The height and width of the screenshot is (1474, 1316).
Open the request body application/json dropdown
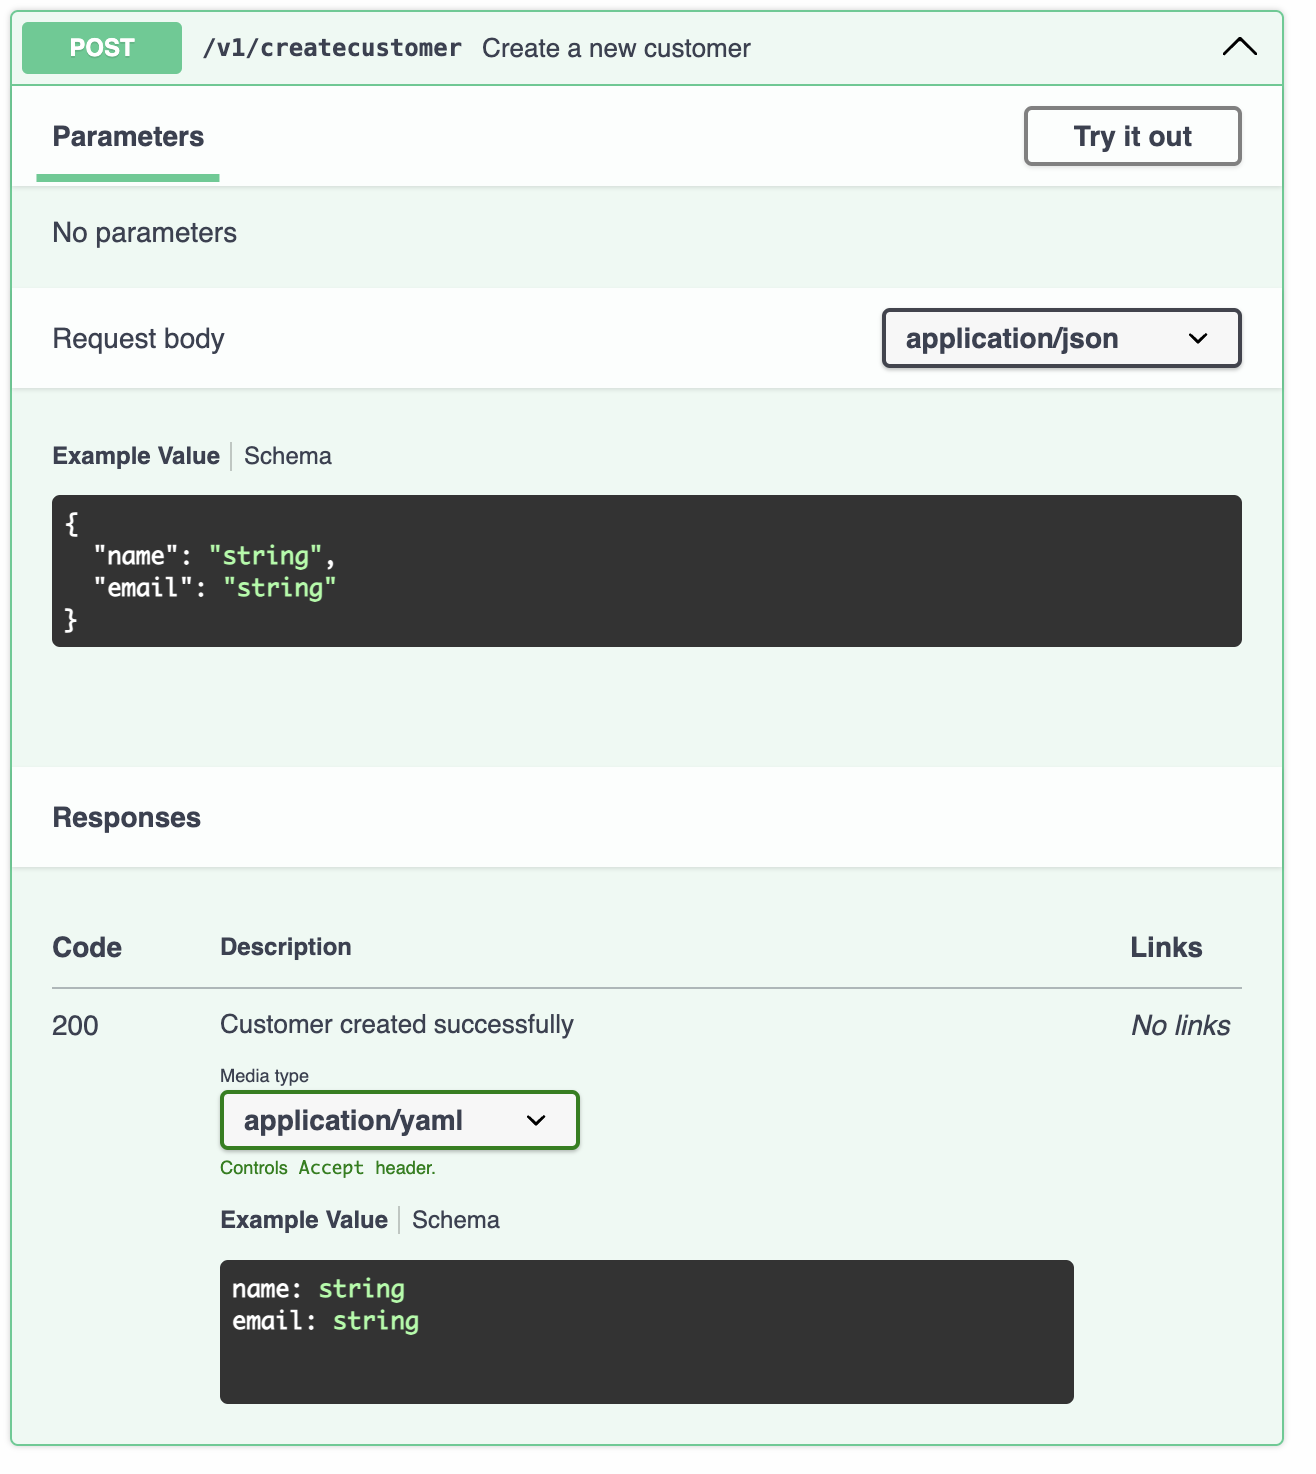[1059, 339]
